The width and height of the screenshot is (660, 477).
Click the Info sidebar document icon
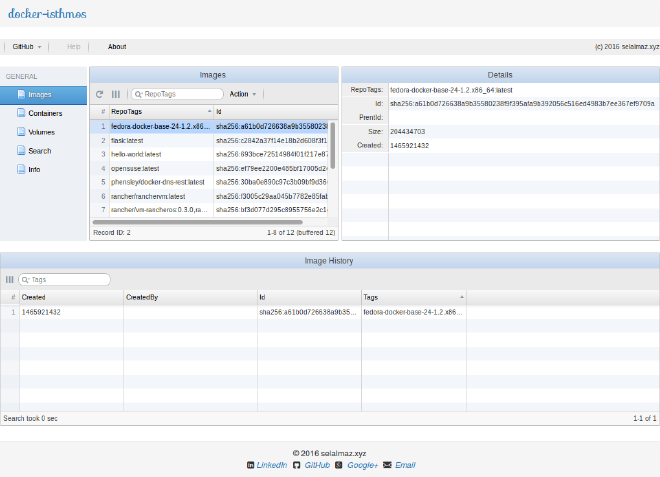[x=21, y=169]
